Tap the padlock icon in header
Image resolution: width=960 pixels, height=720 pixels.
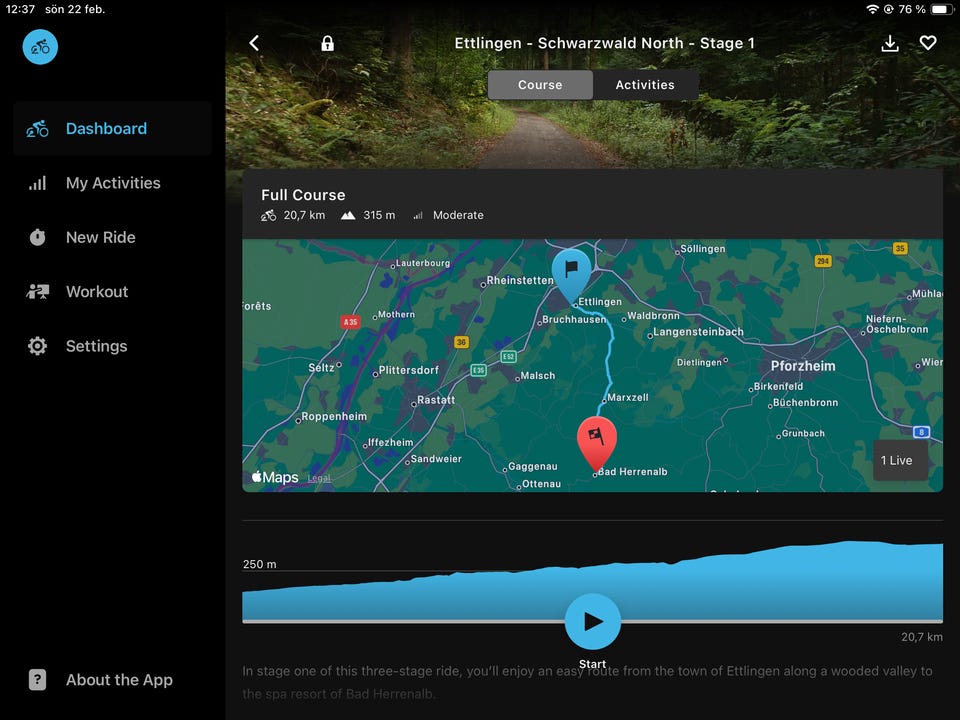tap(328, 43)
